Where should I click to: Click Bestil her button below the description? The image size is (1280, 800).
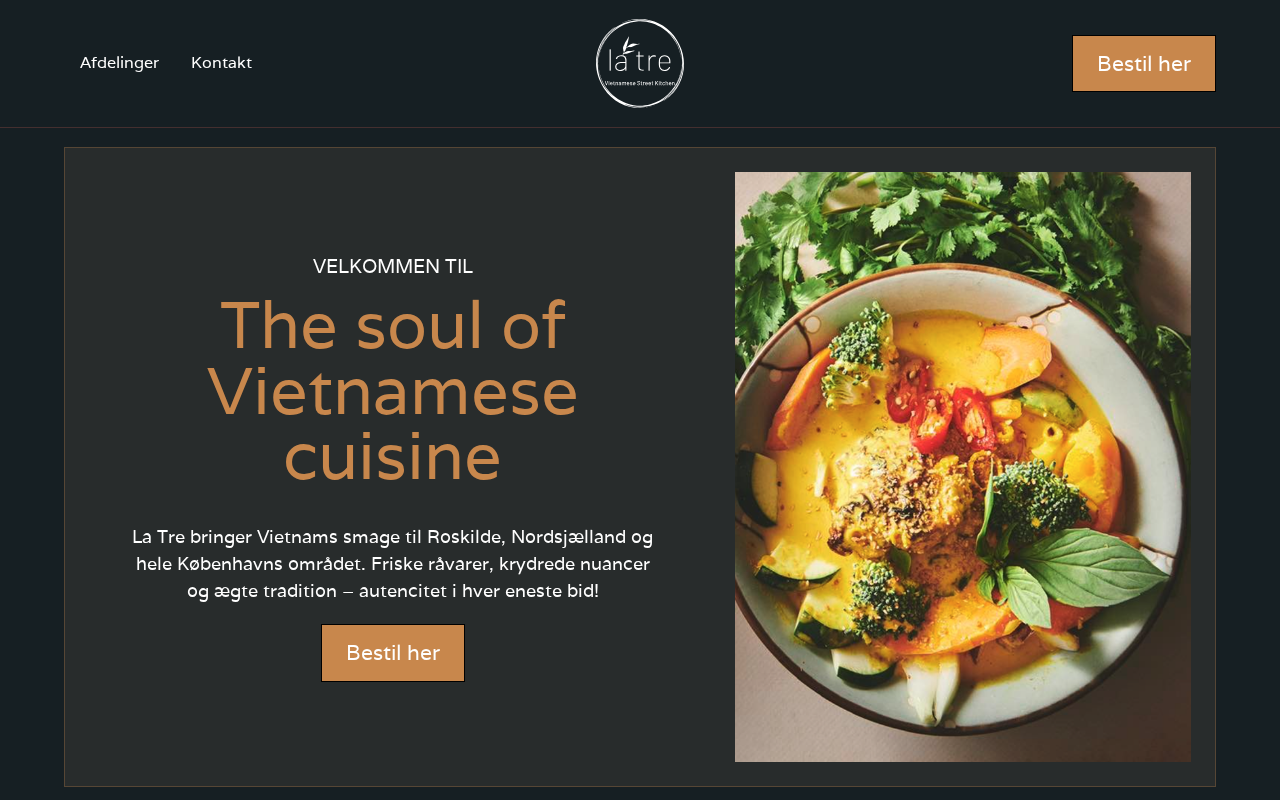(x=393, y=653)
